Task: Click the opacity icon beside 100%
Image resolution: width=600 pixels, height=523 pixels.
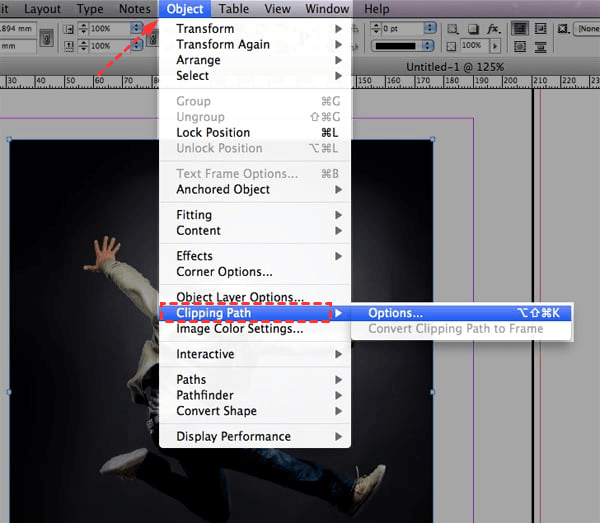Action: (x=450, y=47)
